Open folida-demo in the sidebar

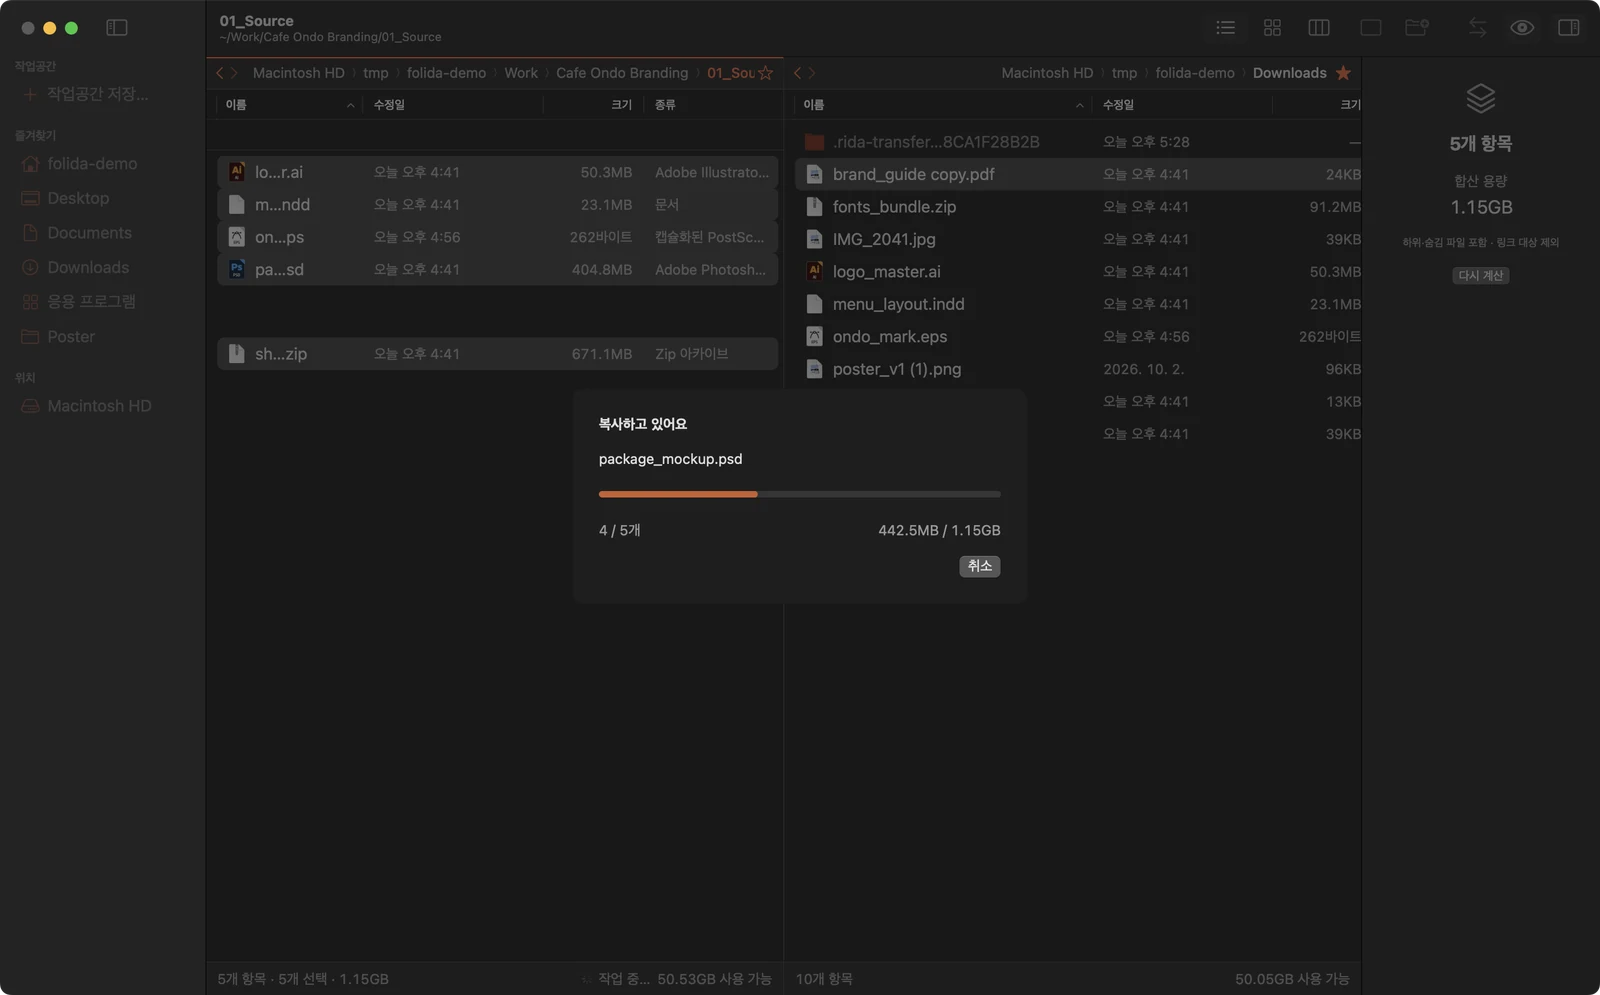92,164
